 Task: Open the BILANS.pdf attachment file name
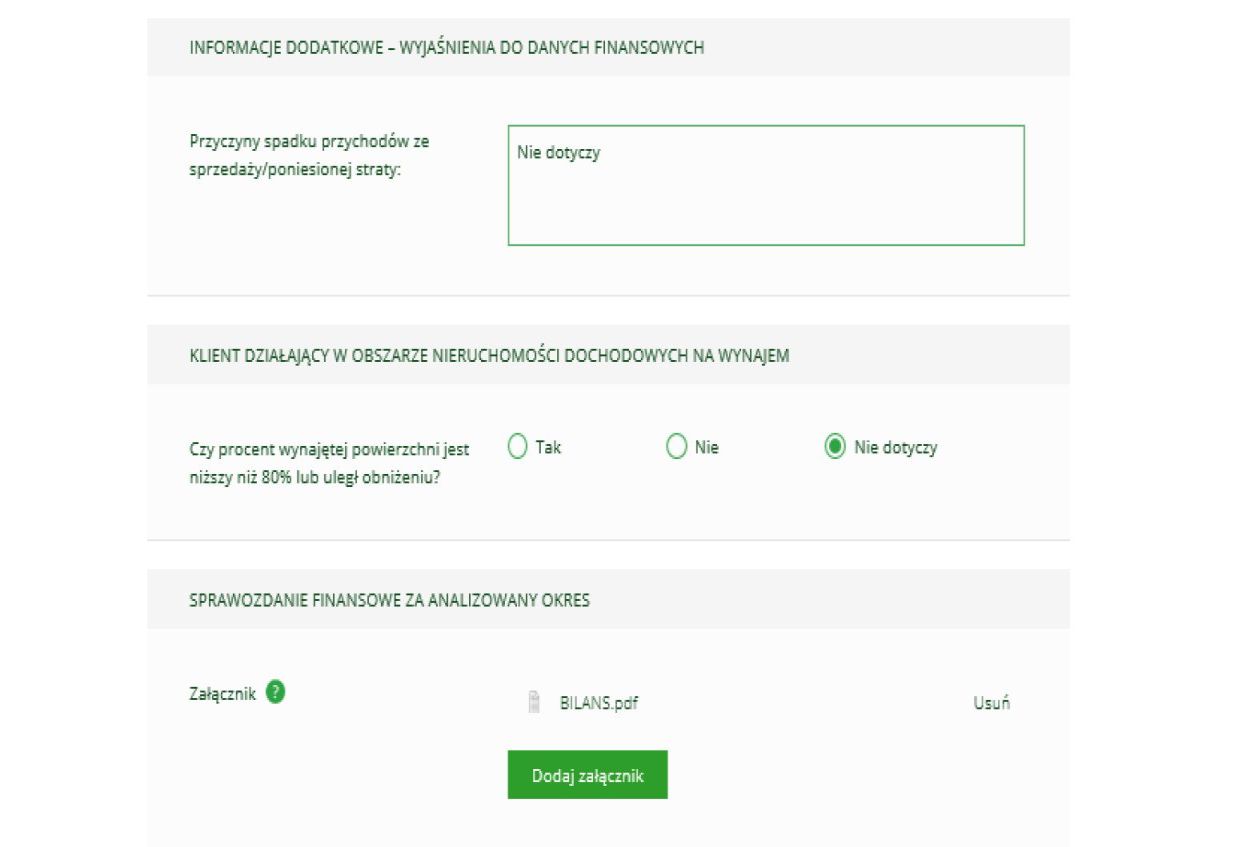(x=598, y=702)
